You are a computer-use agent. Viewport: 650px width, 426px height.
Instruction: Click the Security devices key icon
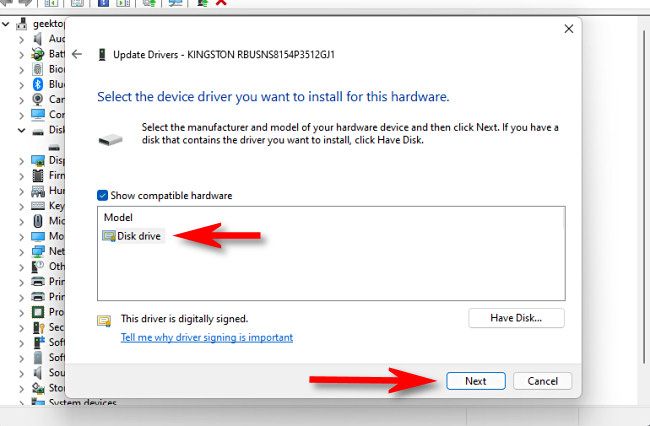click(38, 327)
